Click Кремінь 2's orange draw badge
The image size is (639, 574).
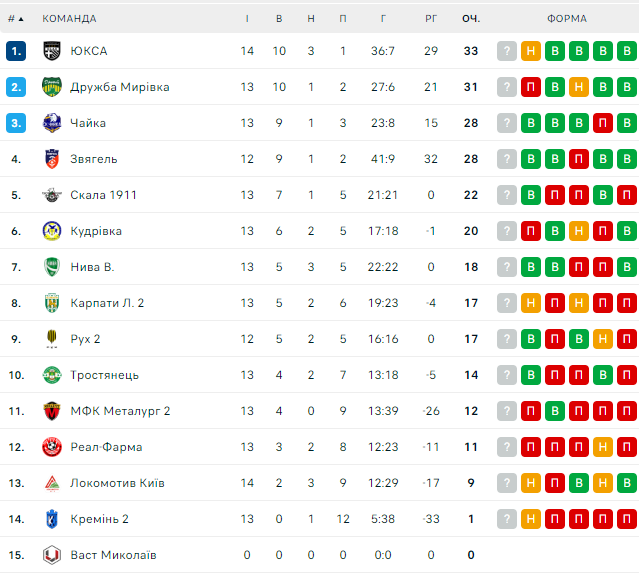pyautogui.click(x=531, y=519)
